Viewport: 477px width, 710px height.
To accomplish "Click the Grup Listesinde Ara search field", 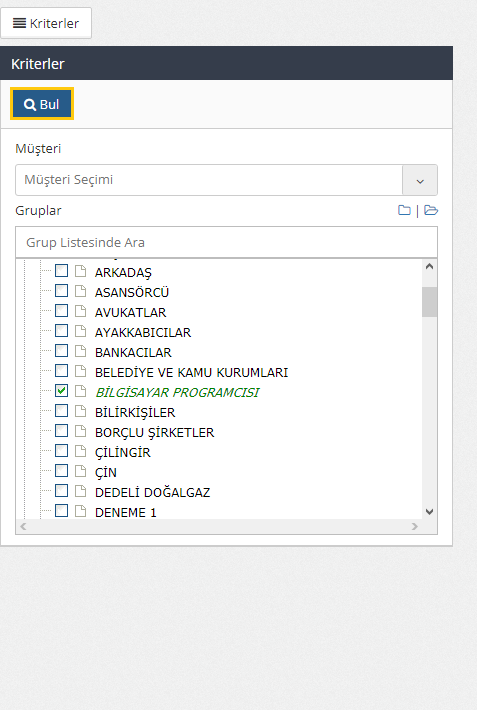I will tap(226, 242).
